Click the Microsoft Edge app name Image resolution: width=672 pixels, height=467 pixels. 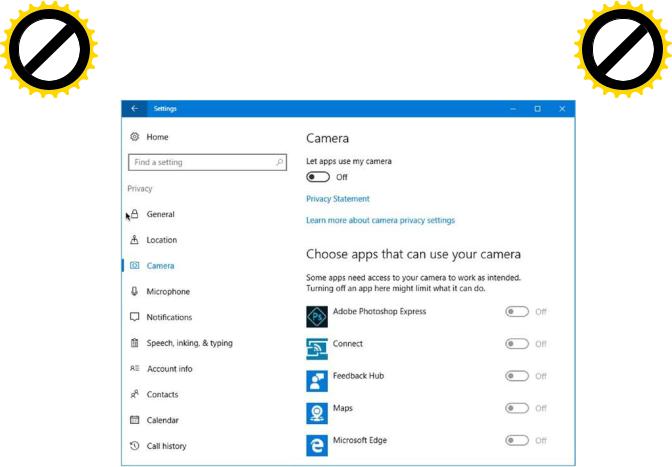(360, 440)
